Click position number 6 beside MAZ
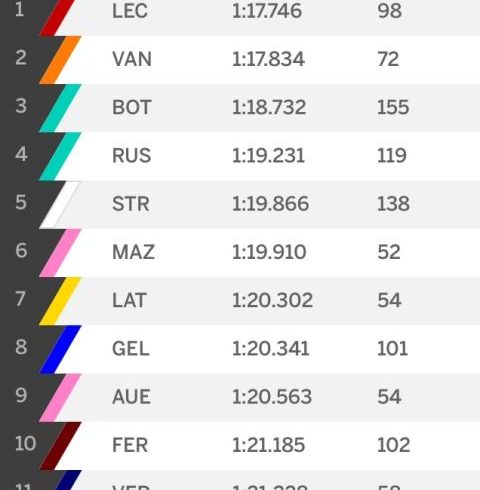Viewport: 480px width, 490px height. tap(21, 250)
